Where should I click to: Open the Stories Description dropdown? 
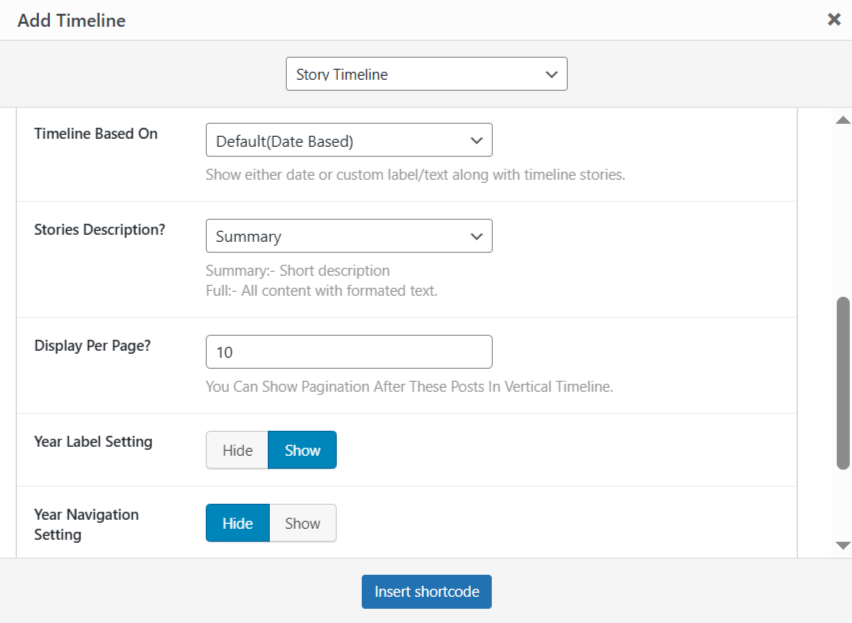click(348, 235)
